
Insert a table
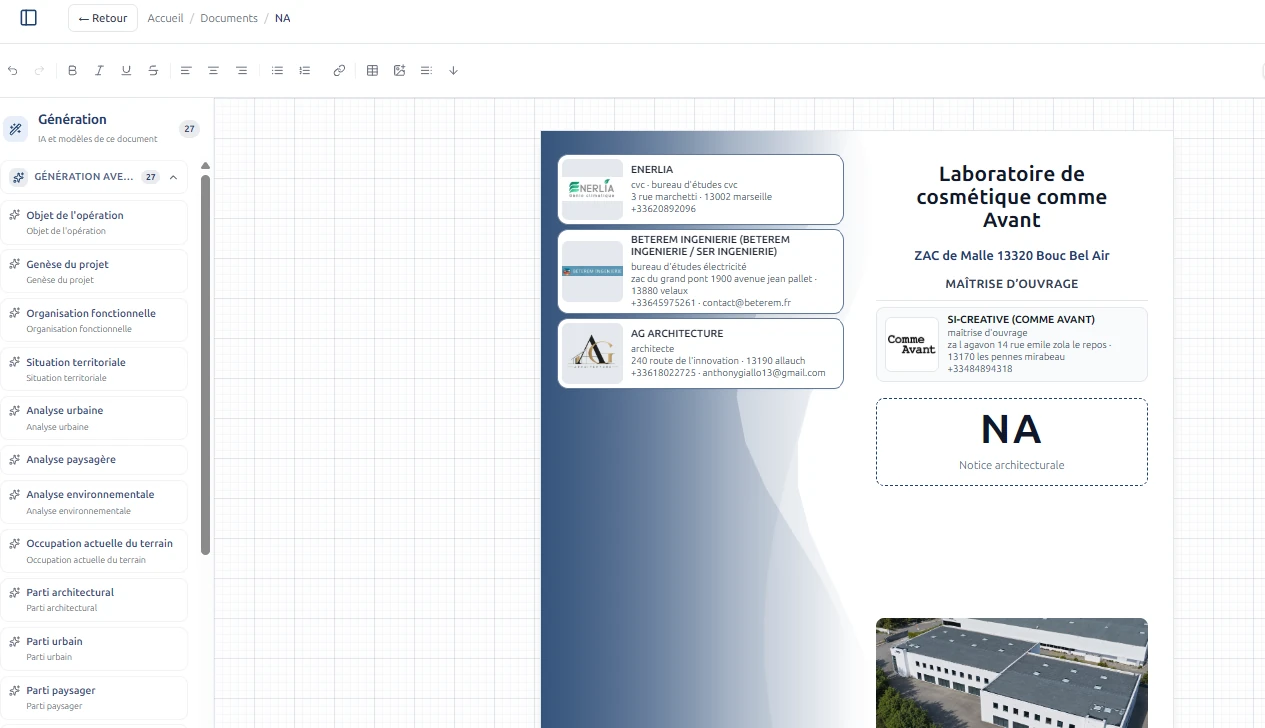point(372,71)
